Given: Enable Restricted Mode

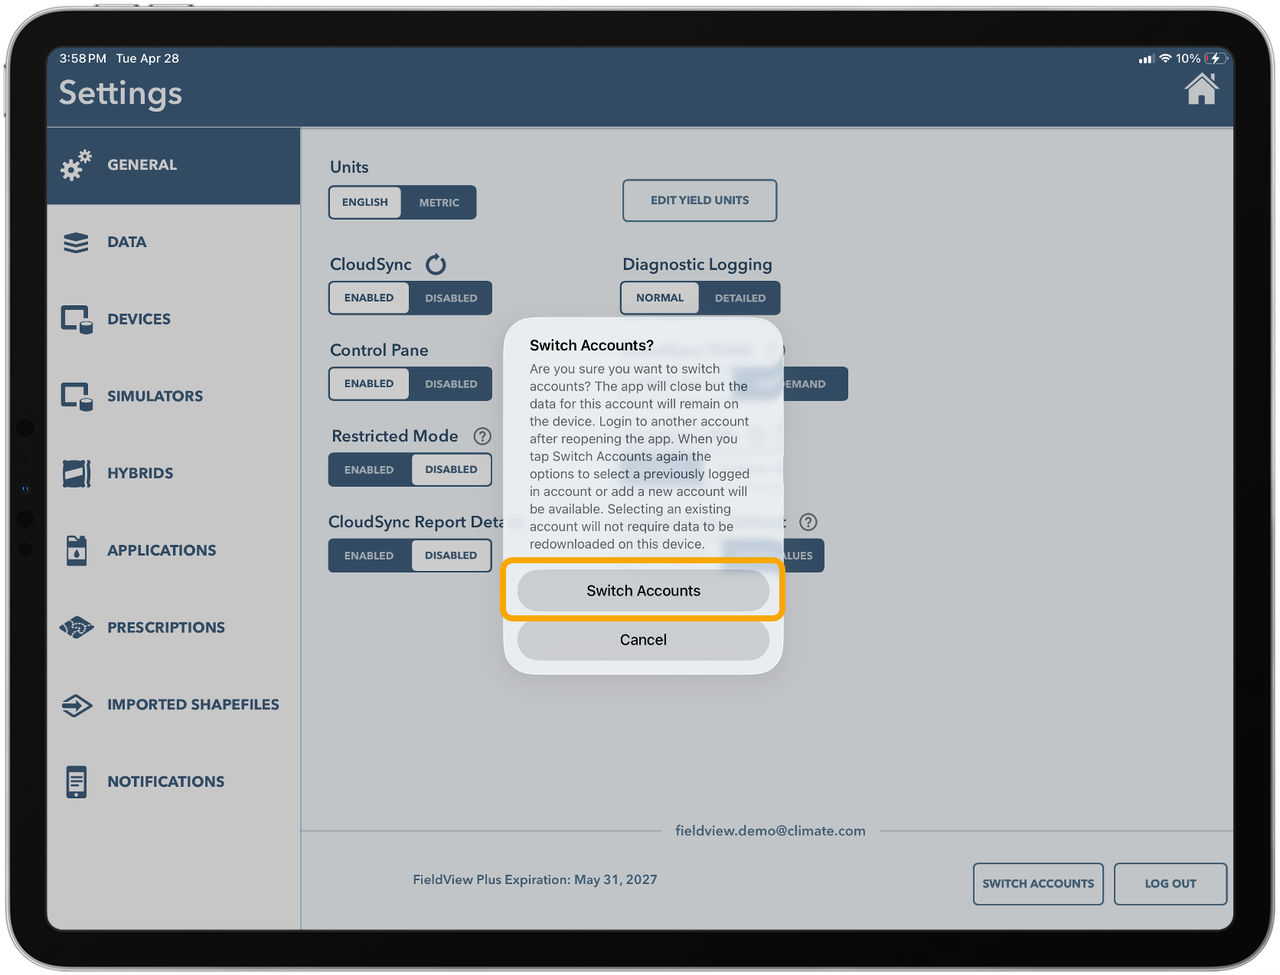Looking at the screenshot, I should pos(369,470).
